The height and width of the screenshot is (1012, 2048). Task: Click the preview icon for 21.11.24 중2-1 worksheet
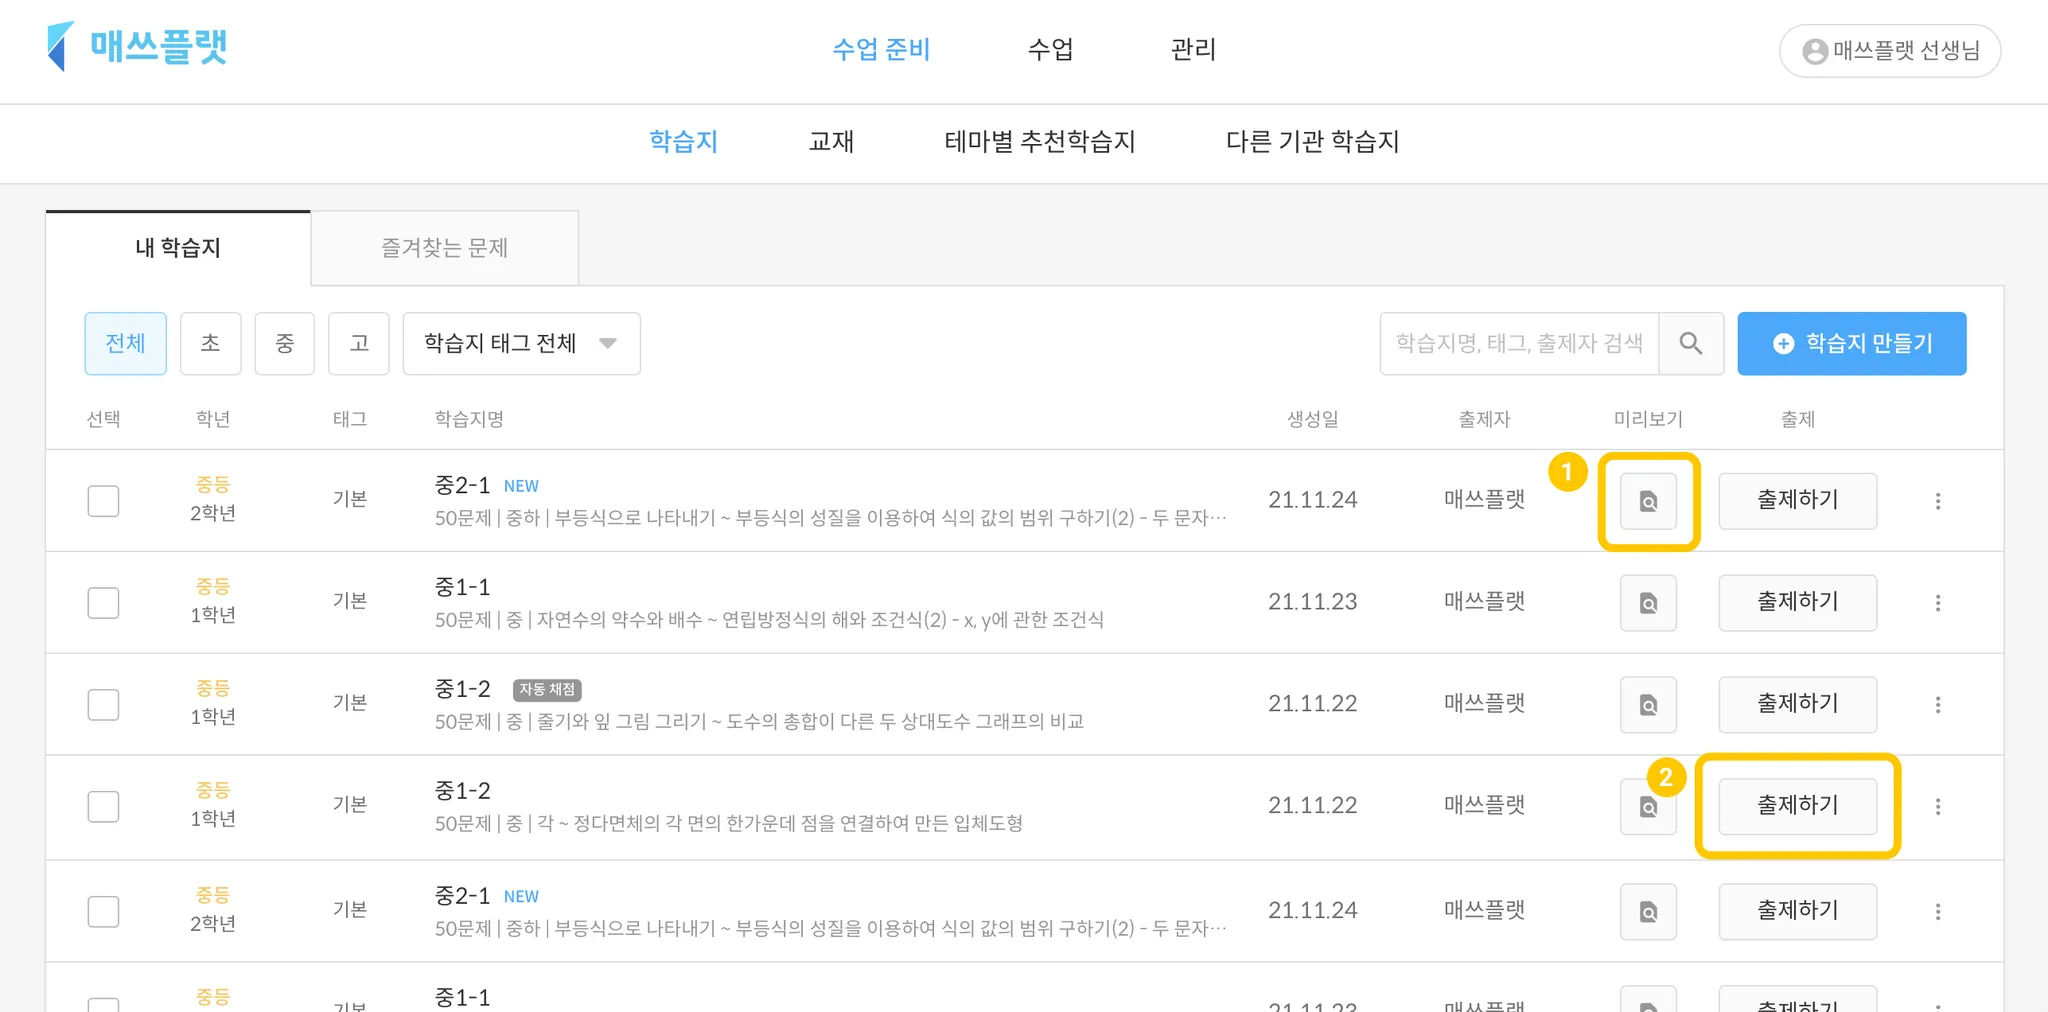pos(1648,501)
